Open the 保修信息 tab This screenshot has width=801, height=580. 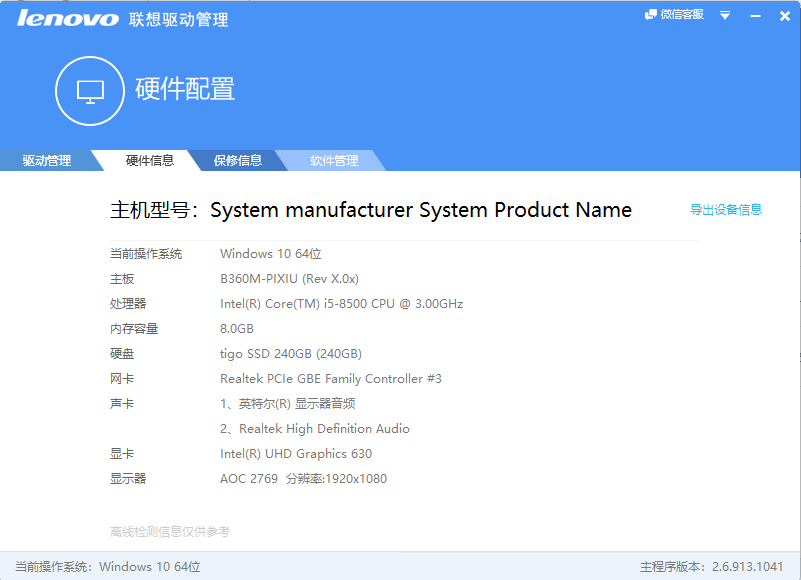pos(238,160)
